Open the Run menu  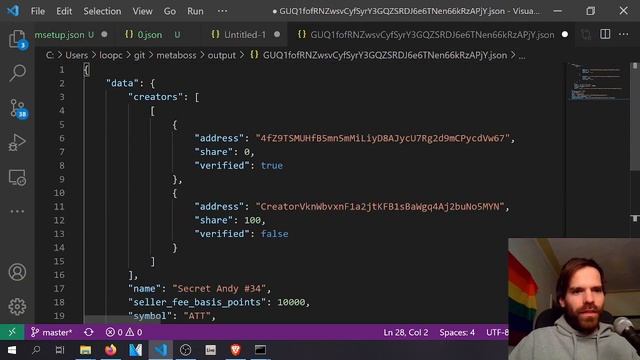(x=195, y=11)
